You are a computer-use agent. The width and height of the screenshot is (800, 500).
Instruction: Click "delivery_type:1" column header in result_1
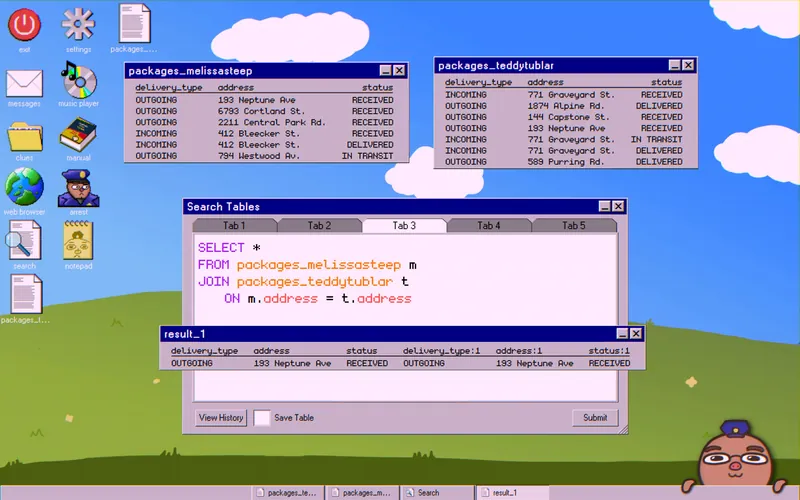[x=441, y=351]
